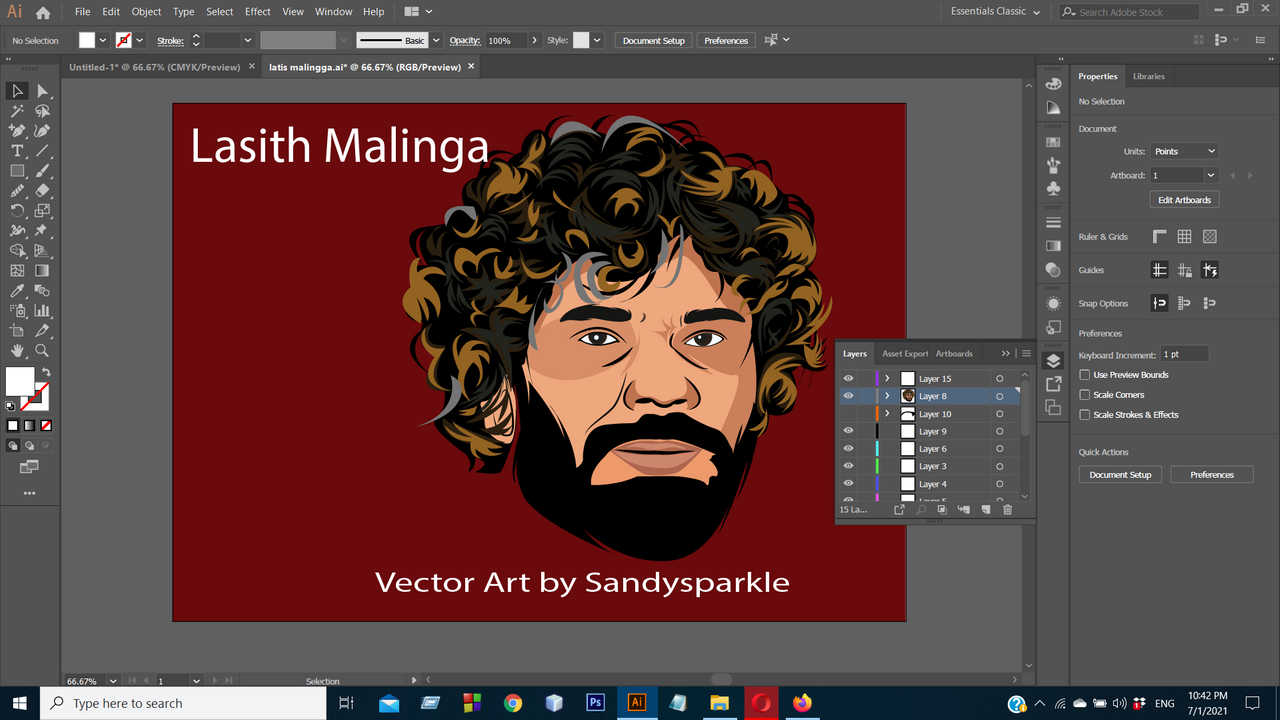The height and width of the screenshot is (720, 1280).
Task: Click the fill color swatch in control bar
Action: pyautogui.click(x=87, y=40)
